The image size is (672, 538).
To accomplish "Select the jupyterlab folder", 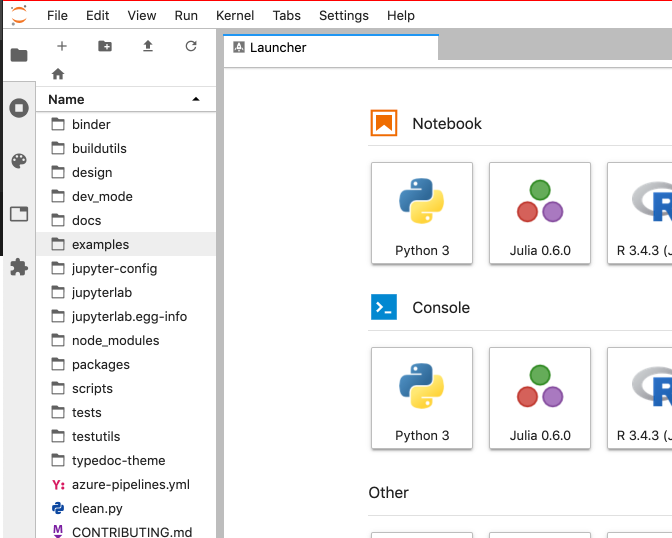I will (x=126, y=292).
